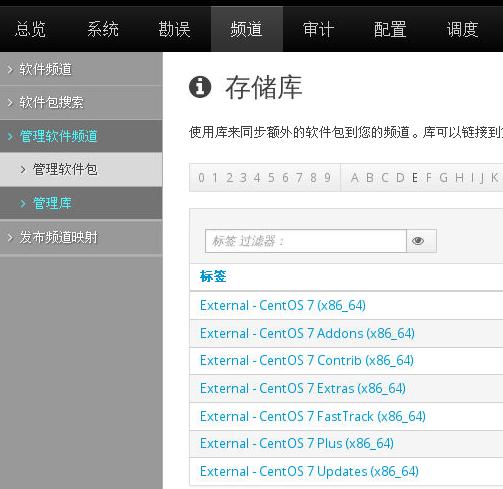503x489 pixels.
Task: Open External - CentOS 7 Extras repository
Action: [x=303, y=389]
